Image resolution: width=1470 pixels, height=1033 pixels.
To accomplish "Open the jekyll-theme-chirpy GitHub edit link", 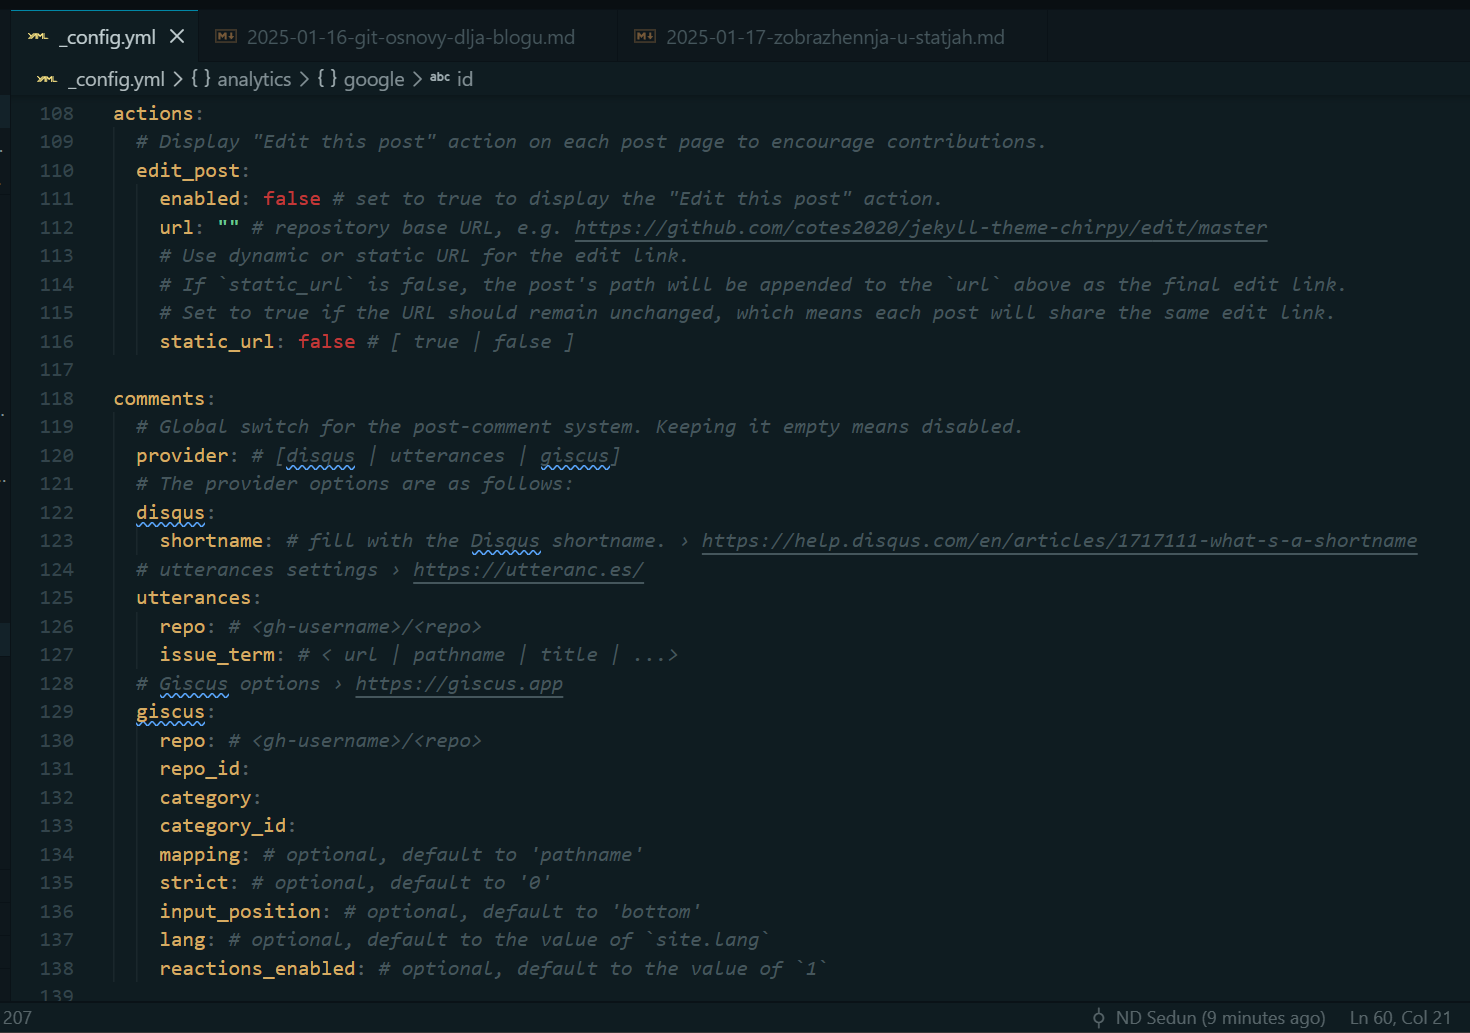I will 921,228.
